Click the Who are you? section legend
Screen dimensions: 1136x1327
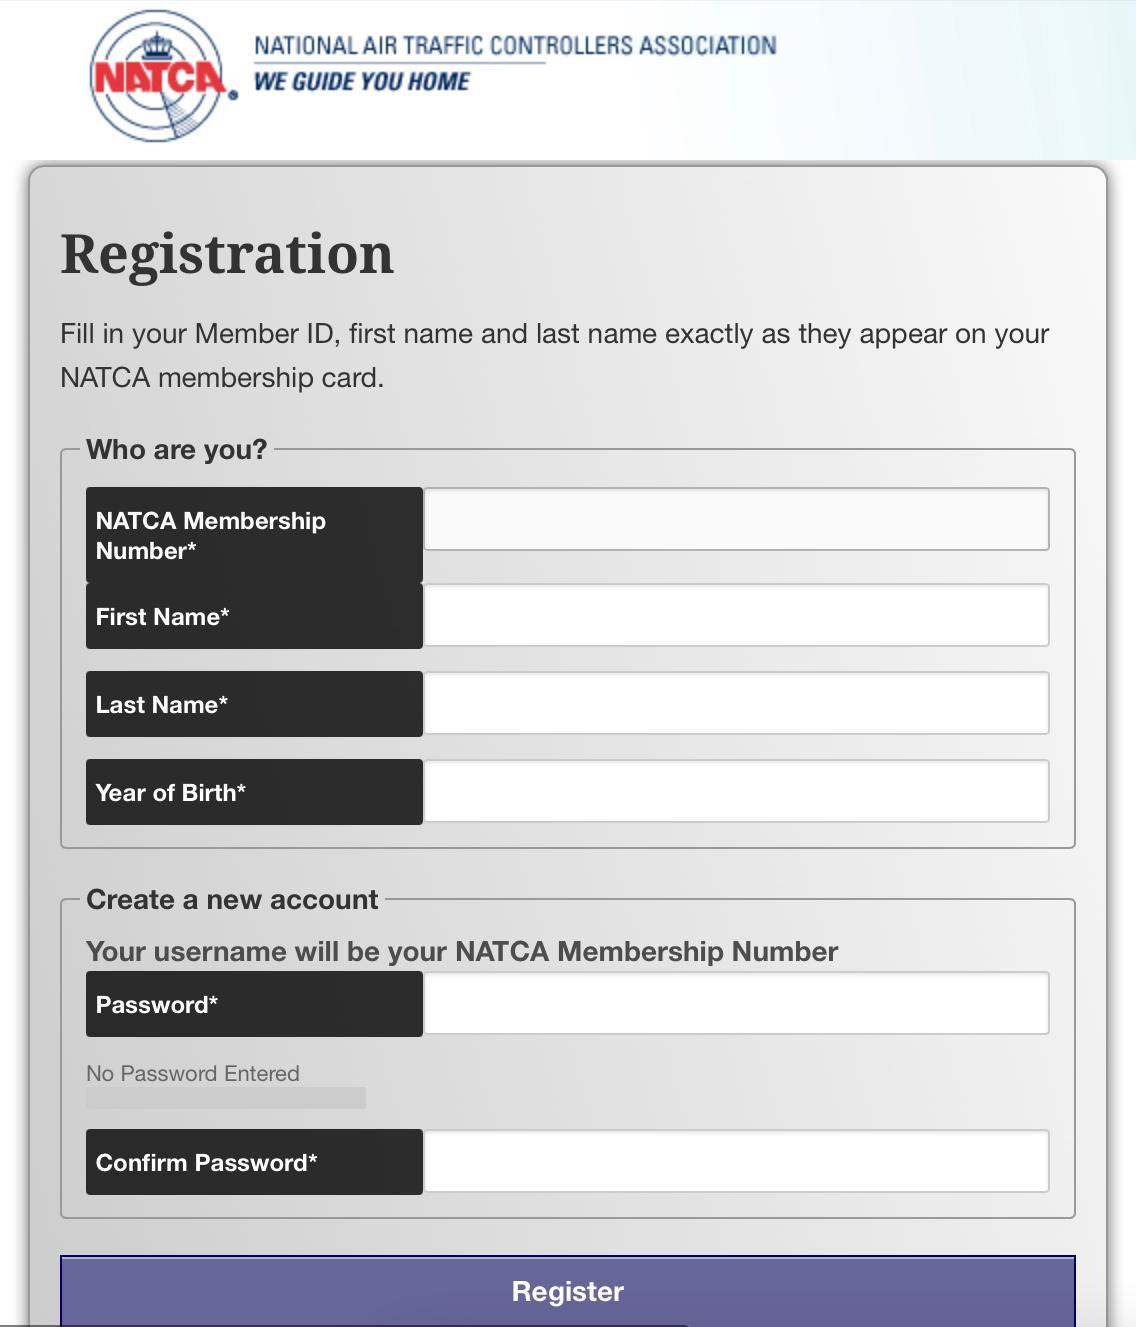coord(177,450)
